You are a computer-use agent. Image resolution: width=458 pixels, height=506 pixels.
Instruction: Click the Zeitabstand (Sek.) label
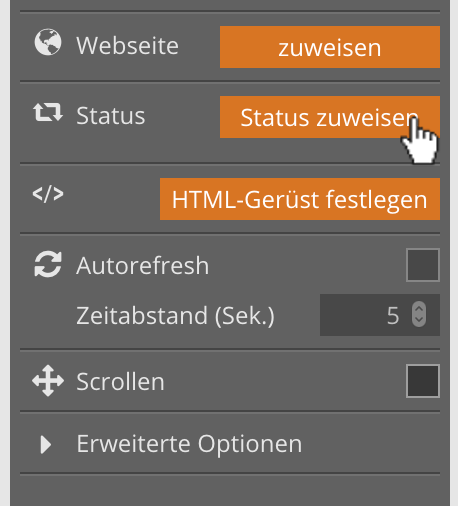coord(175,316)
